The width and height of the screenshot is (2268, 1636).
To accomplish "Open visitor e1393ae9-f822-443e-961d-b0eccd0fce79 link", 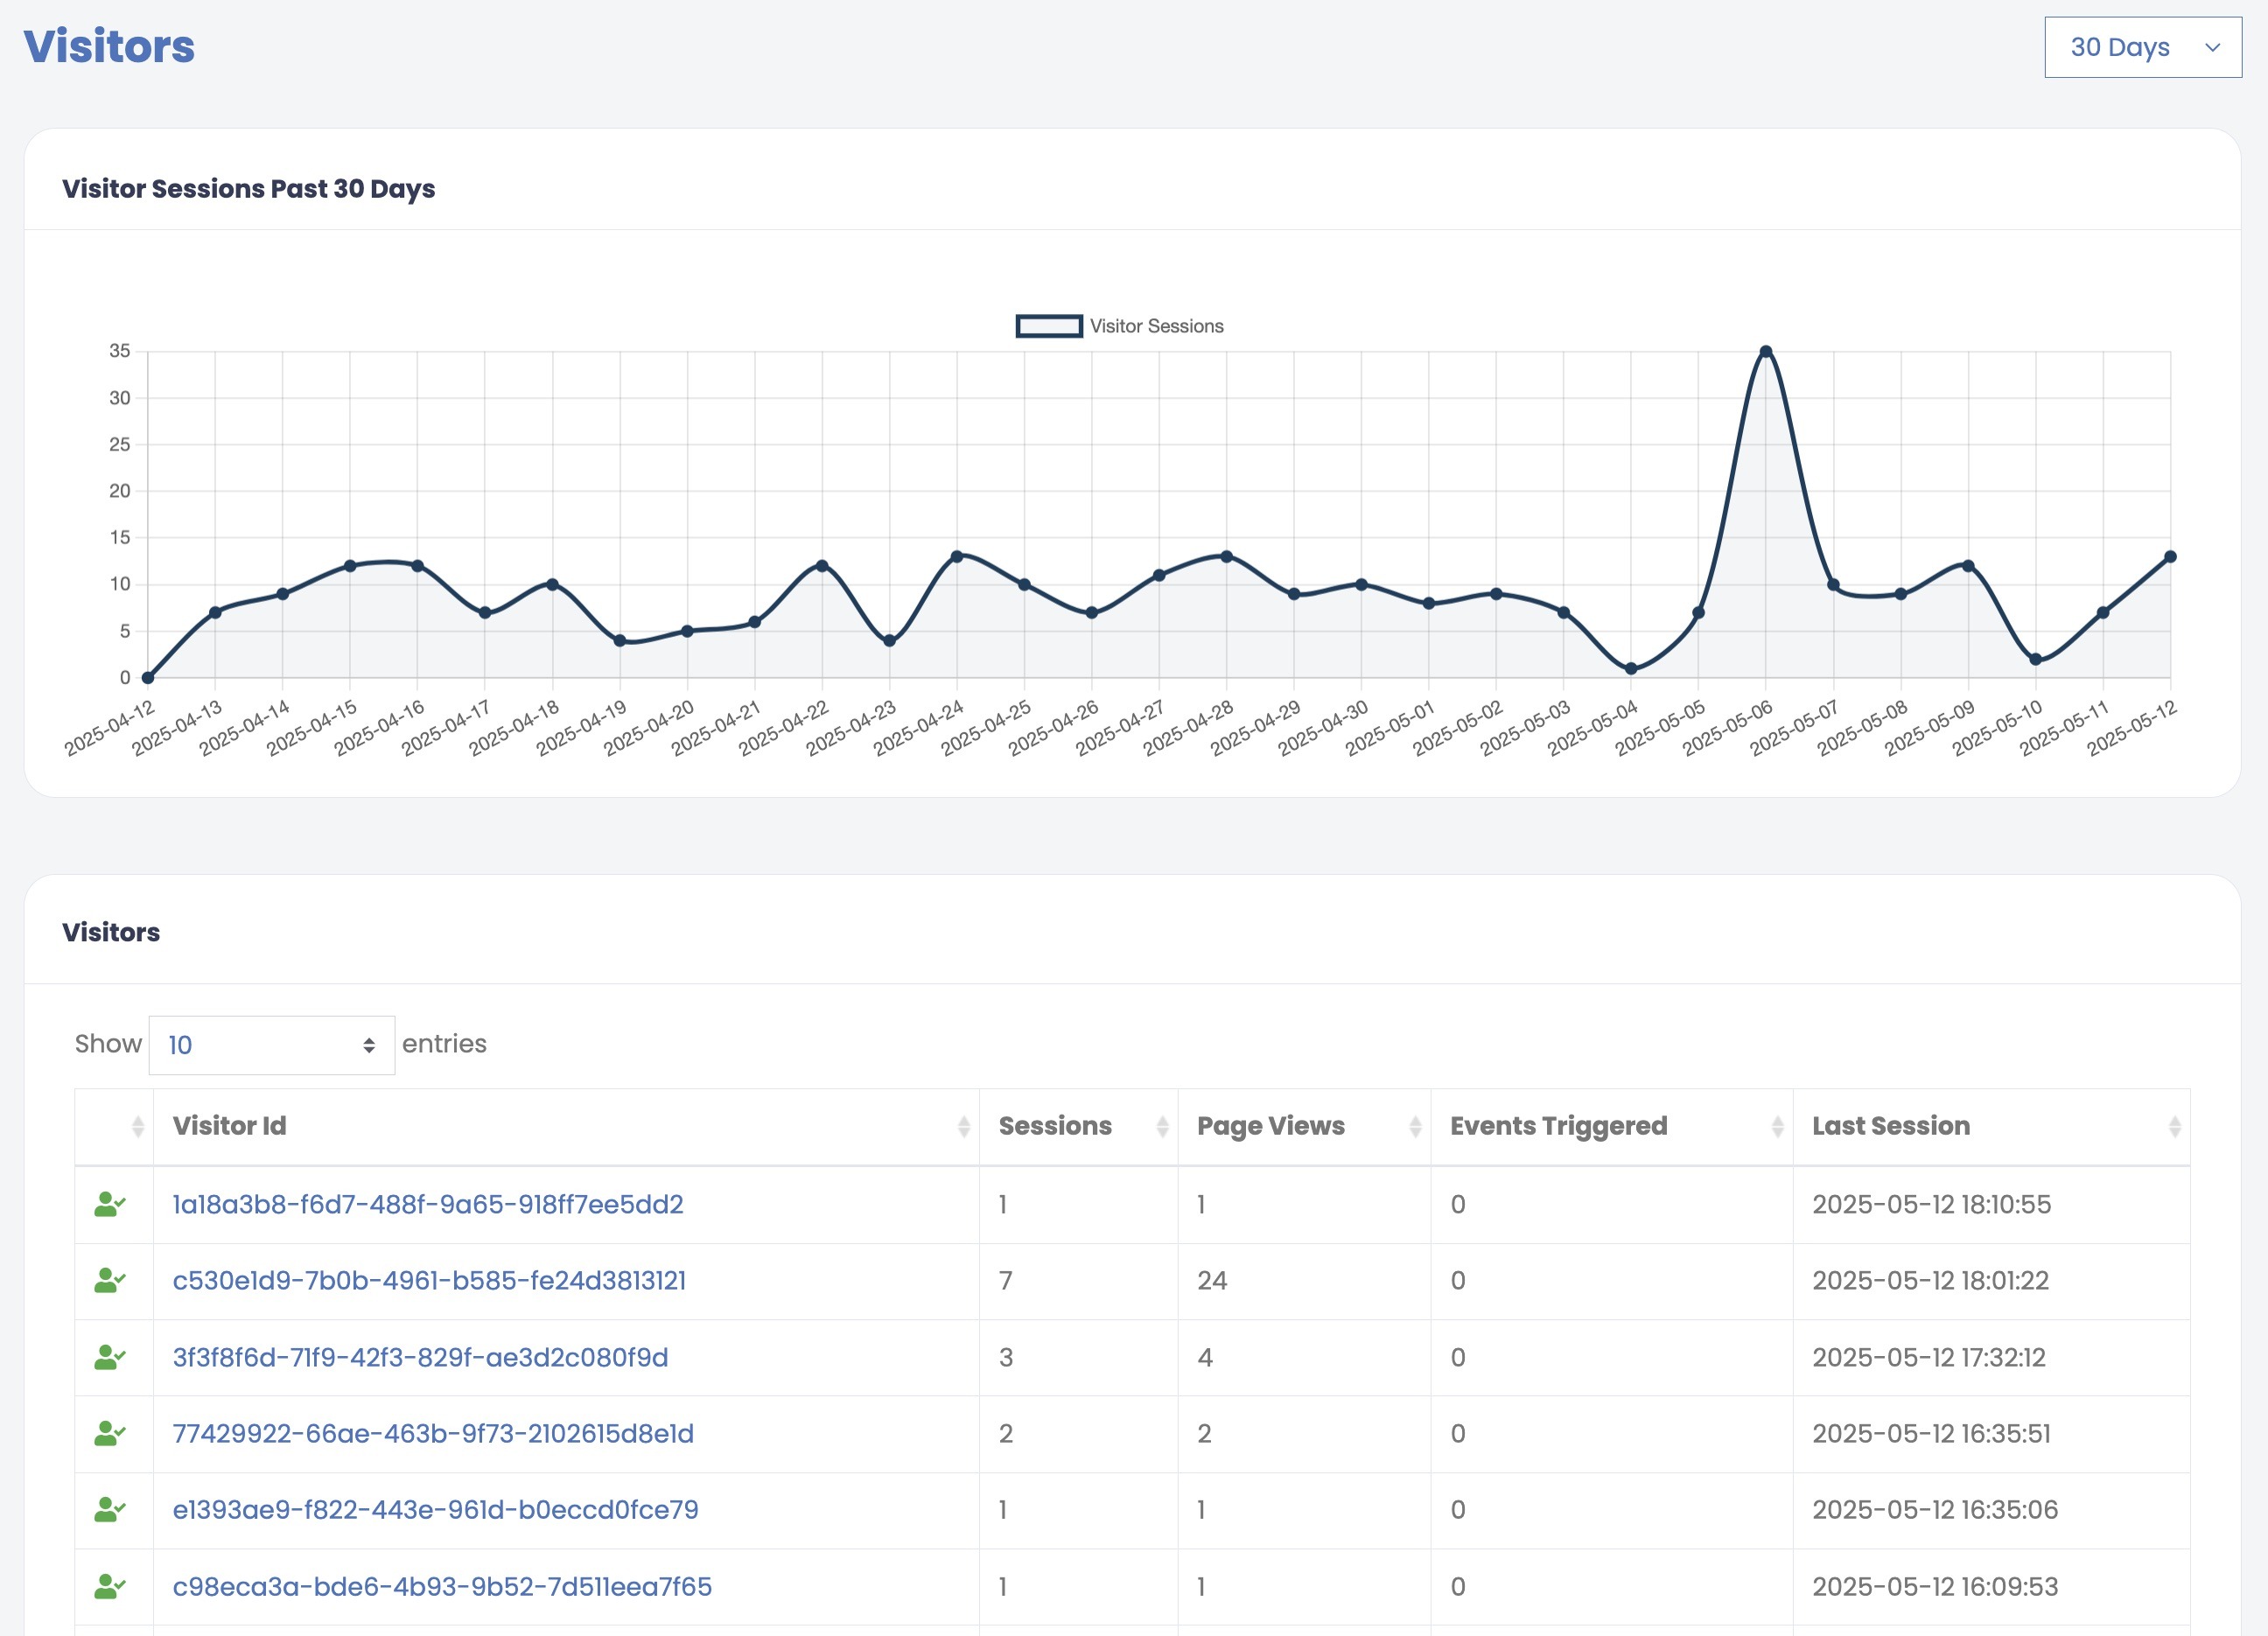I will (x=435, y=1509).
